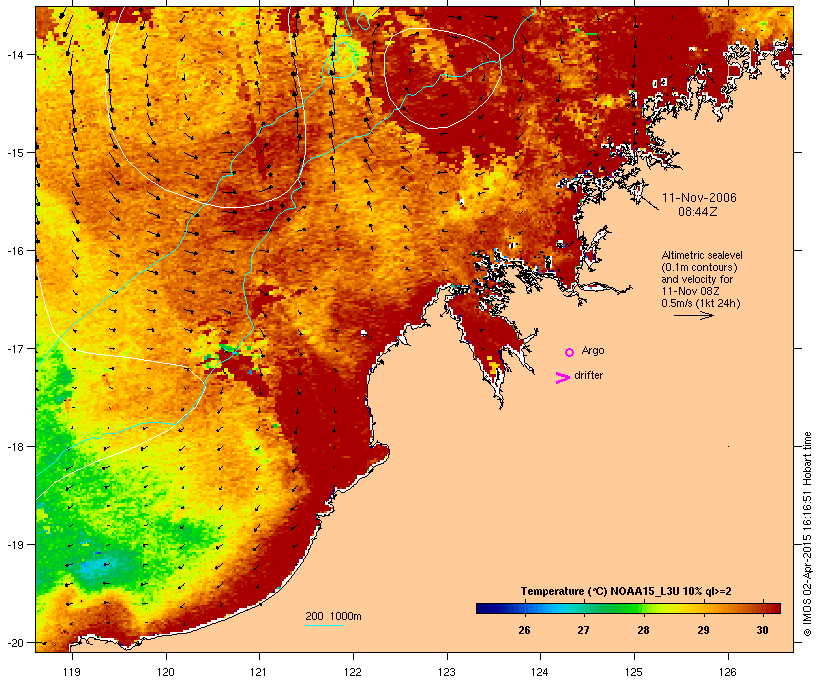Click latitude axis label -14

[14, 54]
